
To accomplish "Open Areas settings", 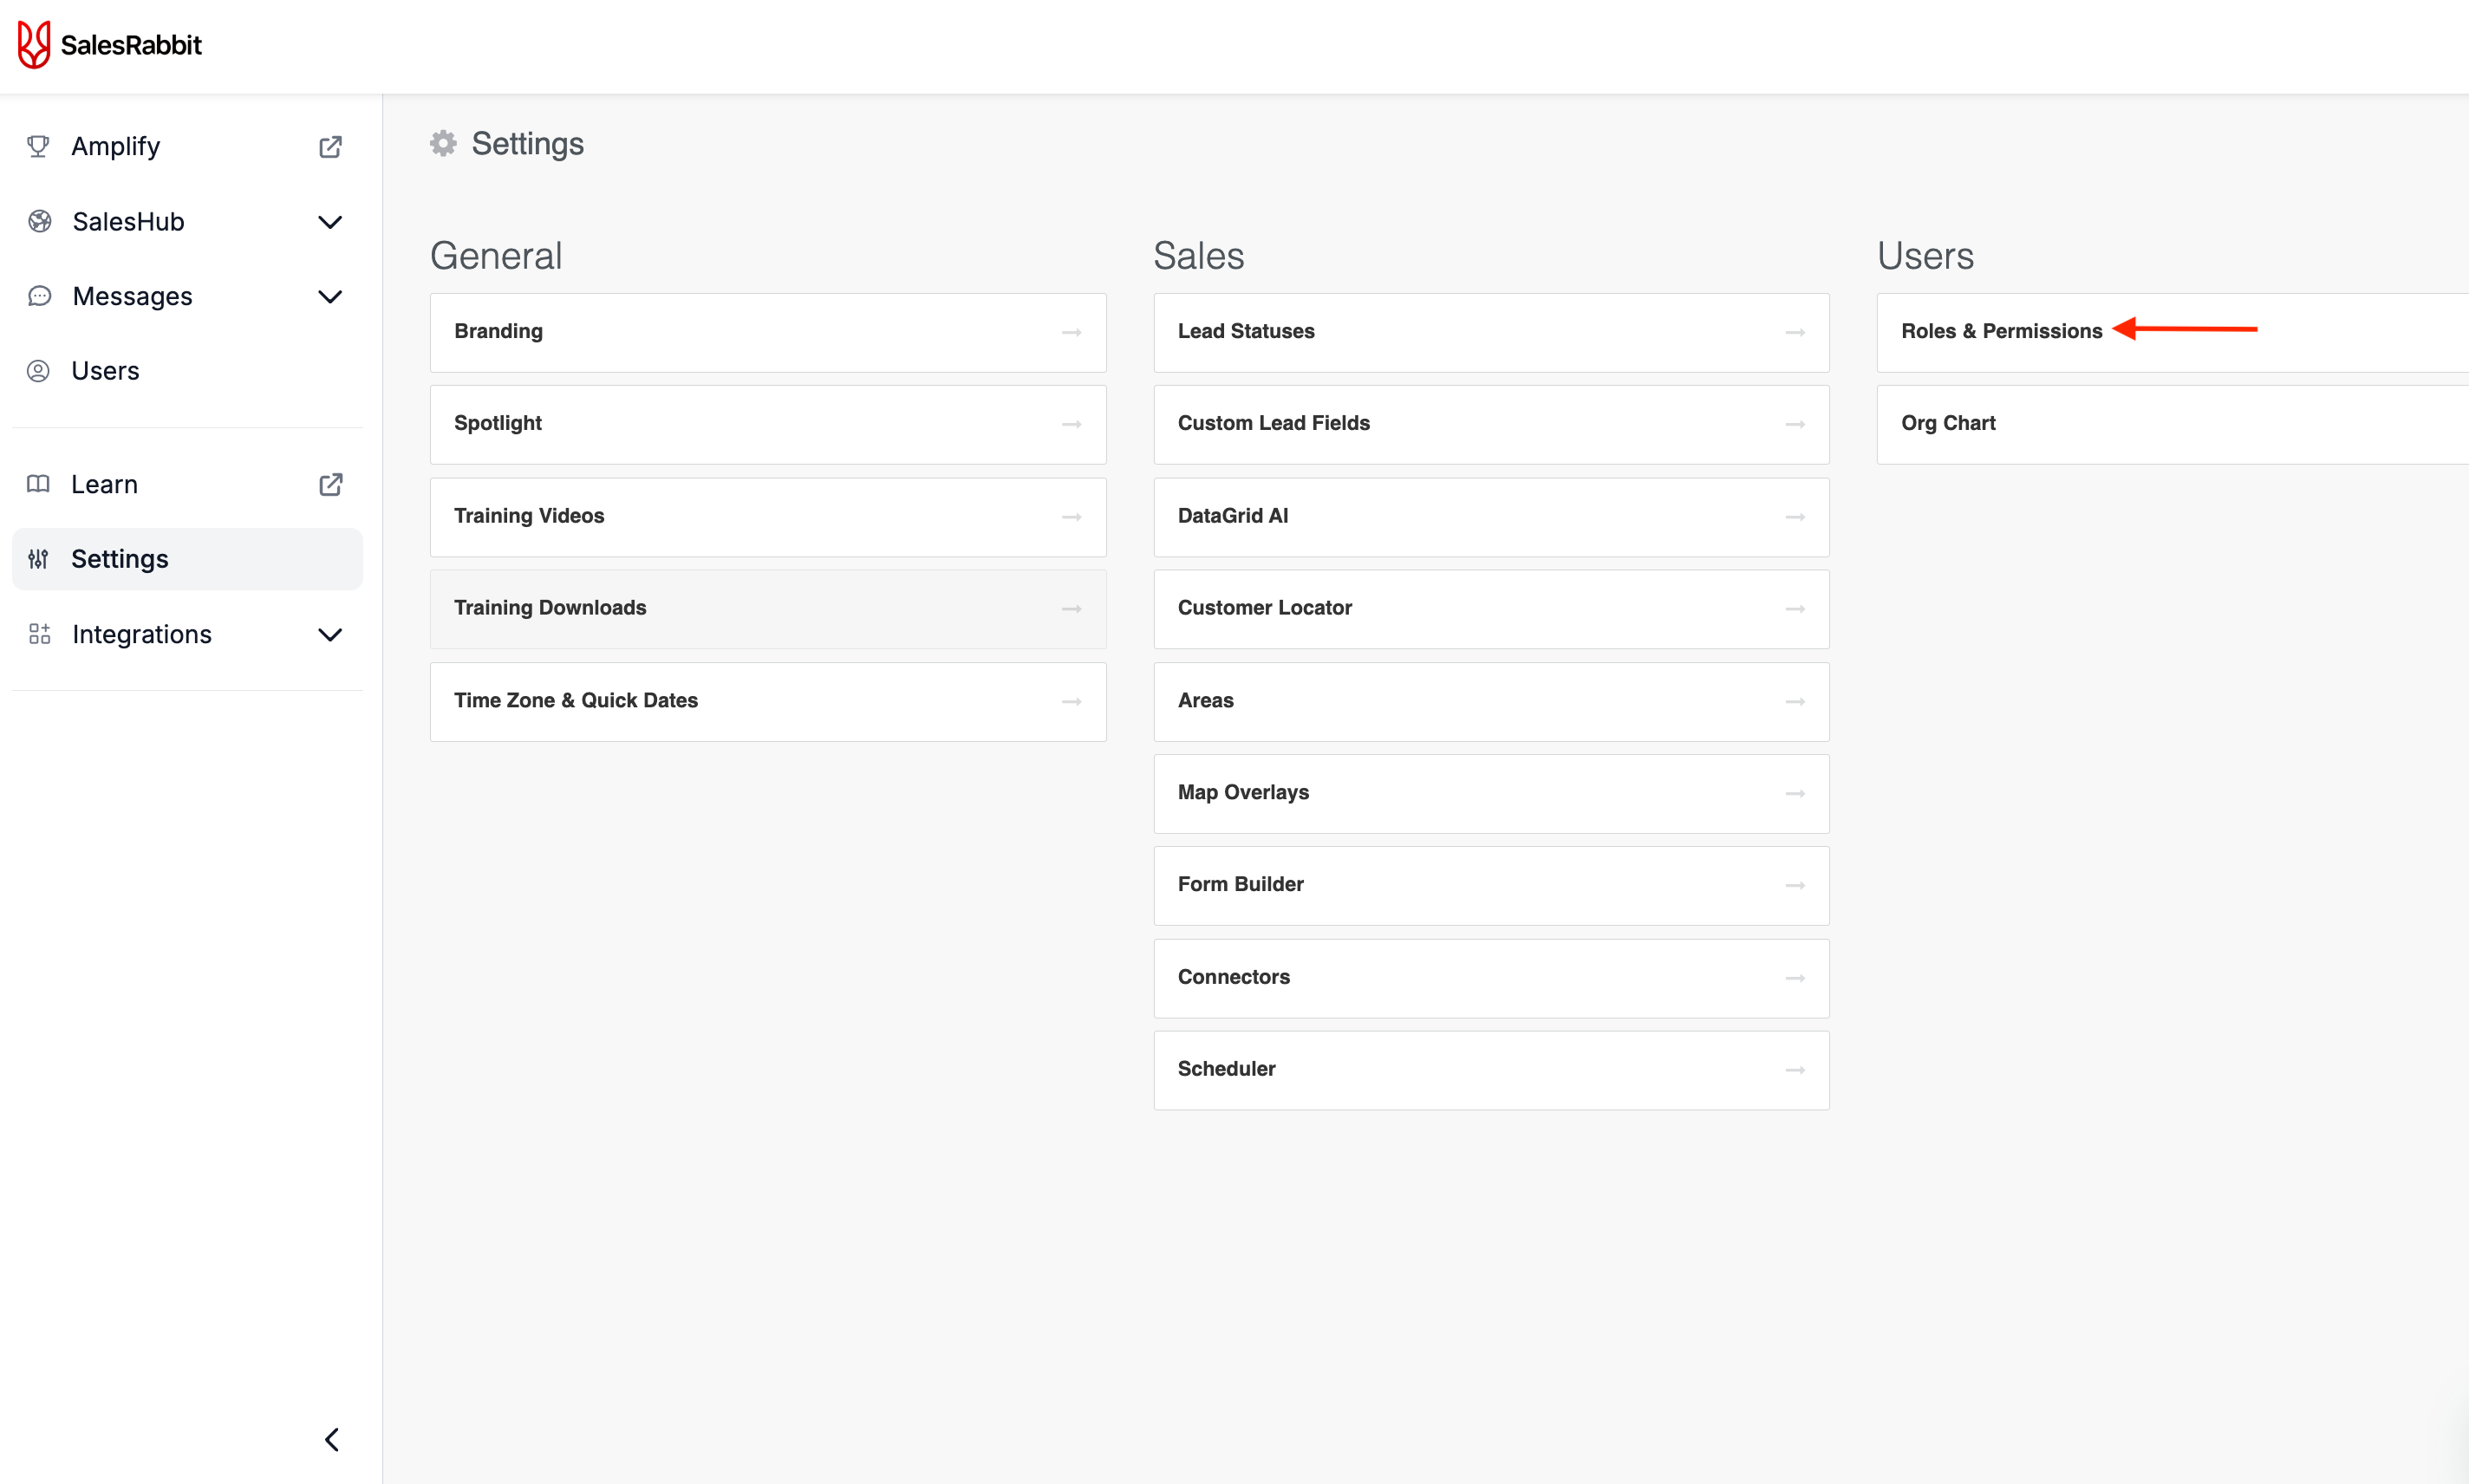I will tap(1491, 702).
